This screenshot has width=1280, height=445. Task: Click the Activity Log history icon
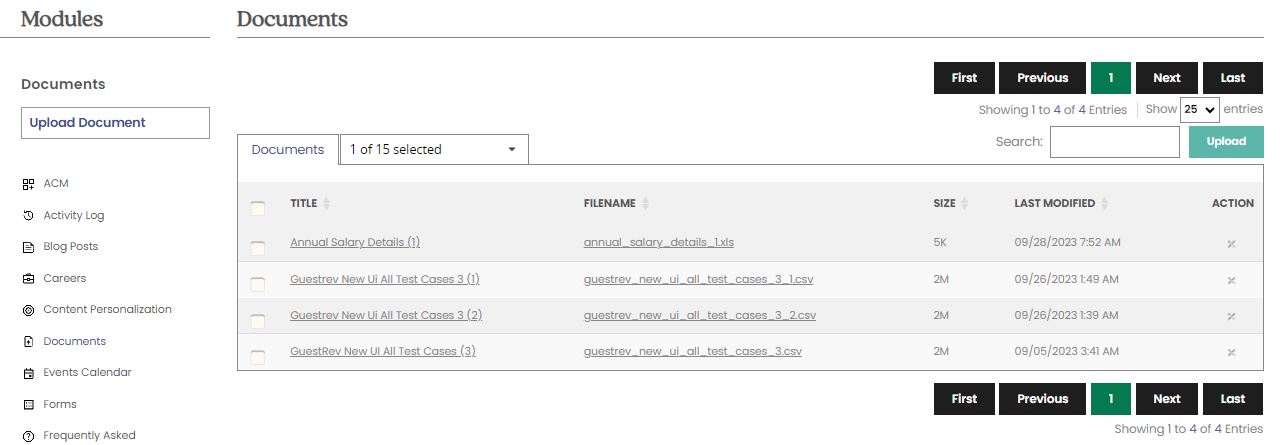(28, 215)
